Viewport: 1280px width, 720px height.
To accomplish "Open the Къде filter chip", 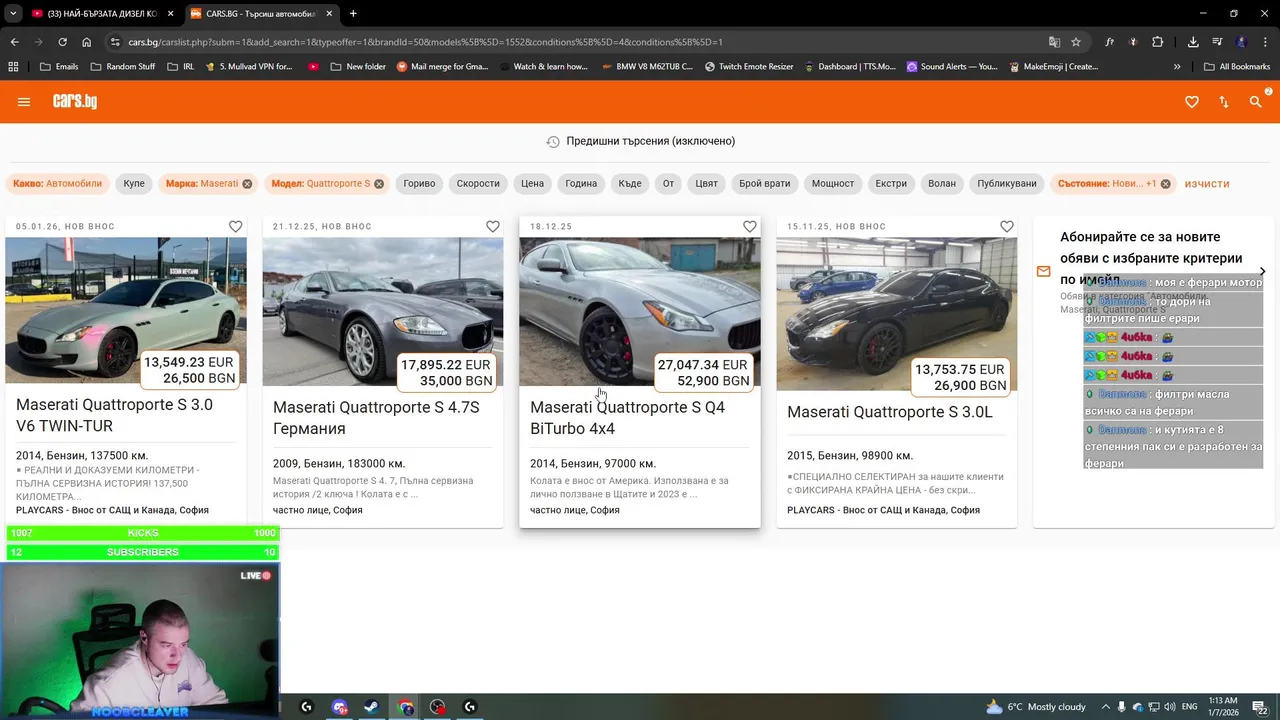I will 630,184.
